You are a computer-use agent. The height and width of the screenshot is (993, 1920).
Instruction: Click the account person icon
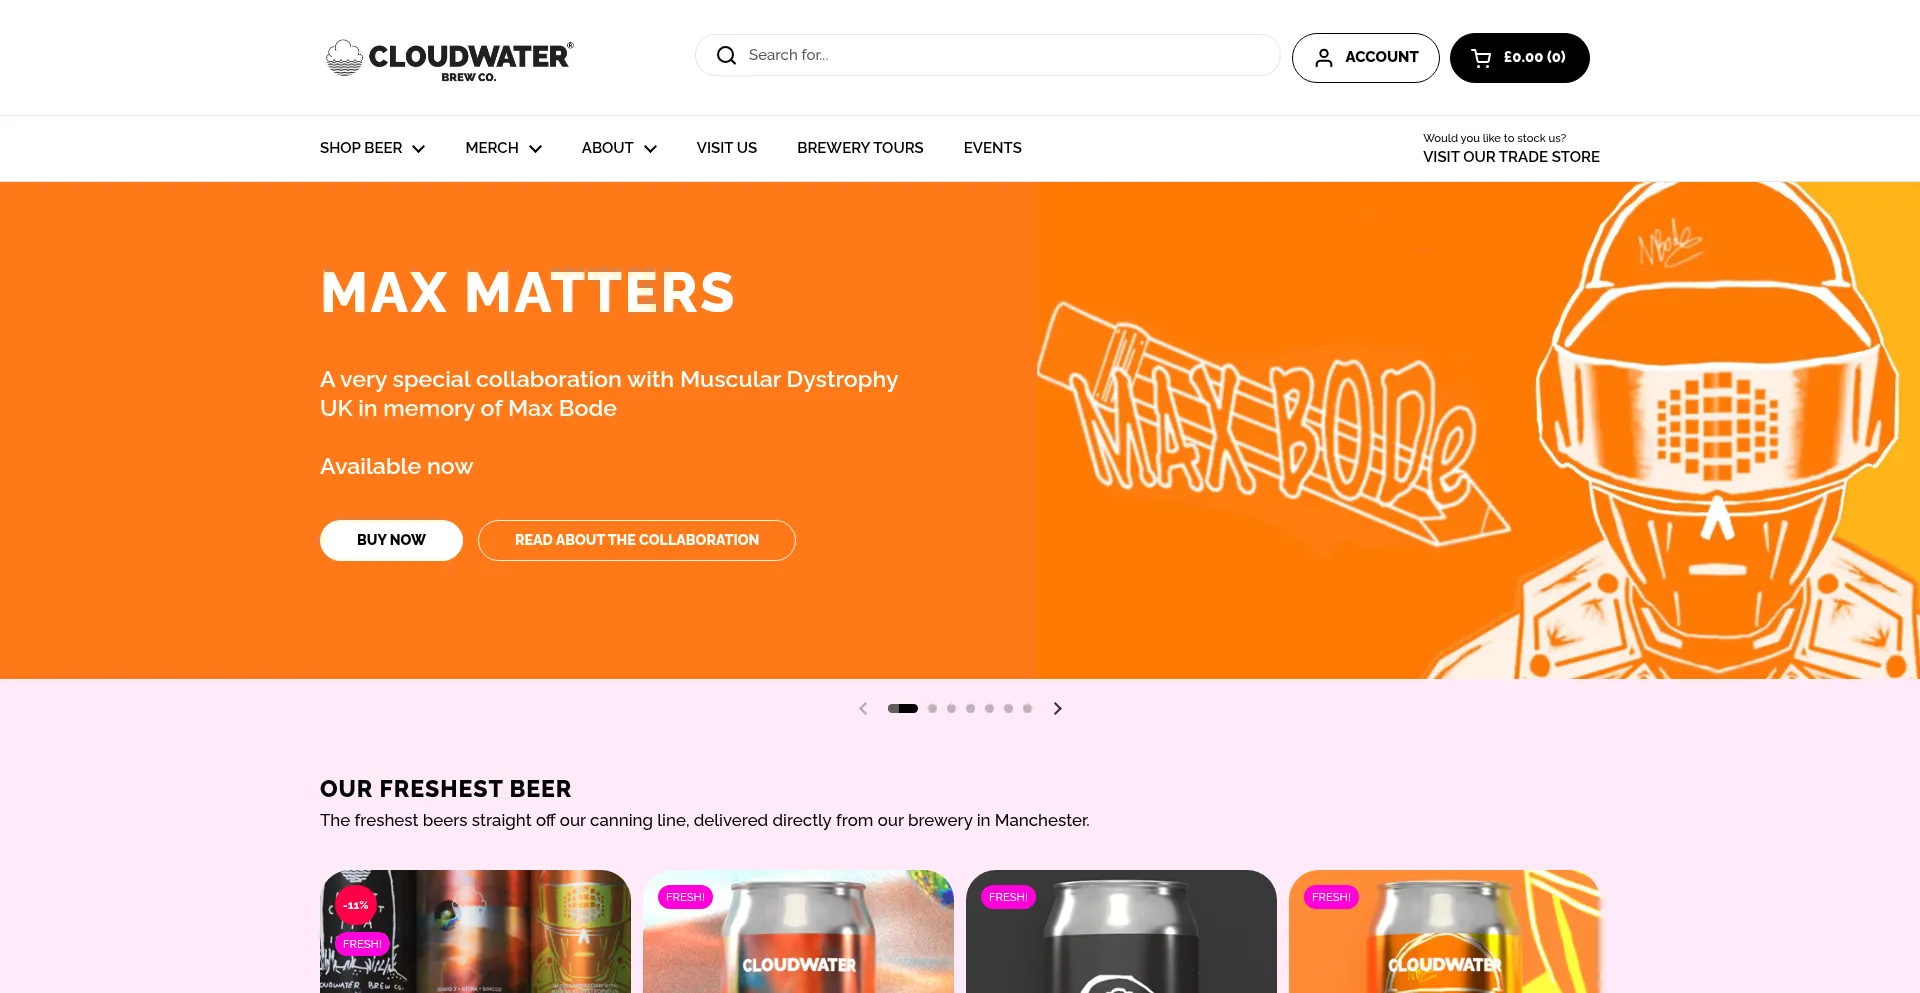pyautogui.click(x=1323, y=58)
